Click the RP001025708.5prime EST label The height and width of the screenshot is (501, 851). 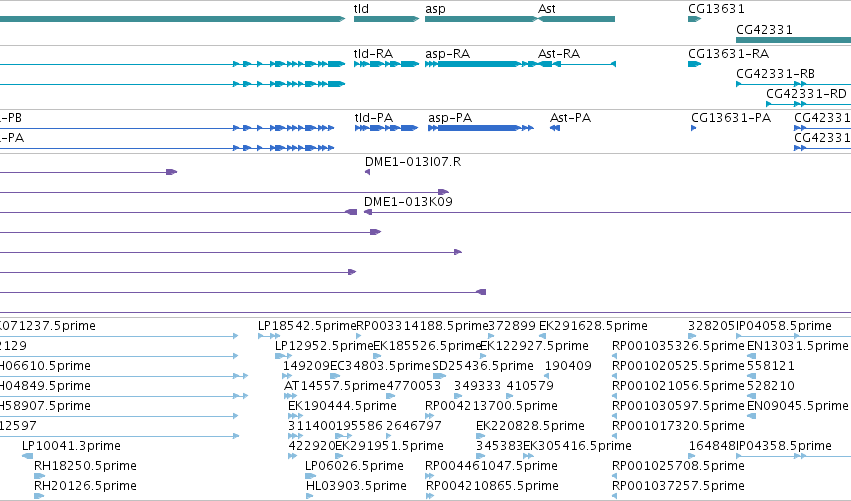(678, 465)
